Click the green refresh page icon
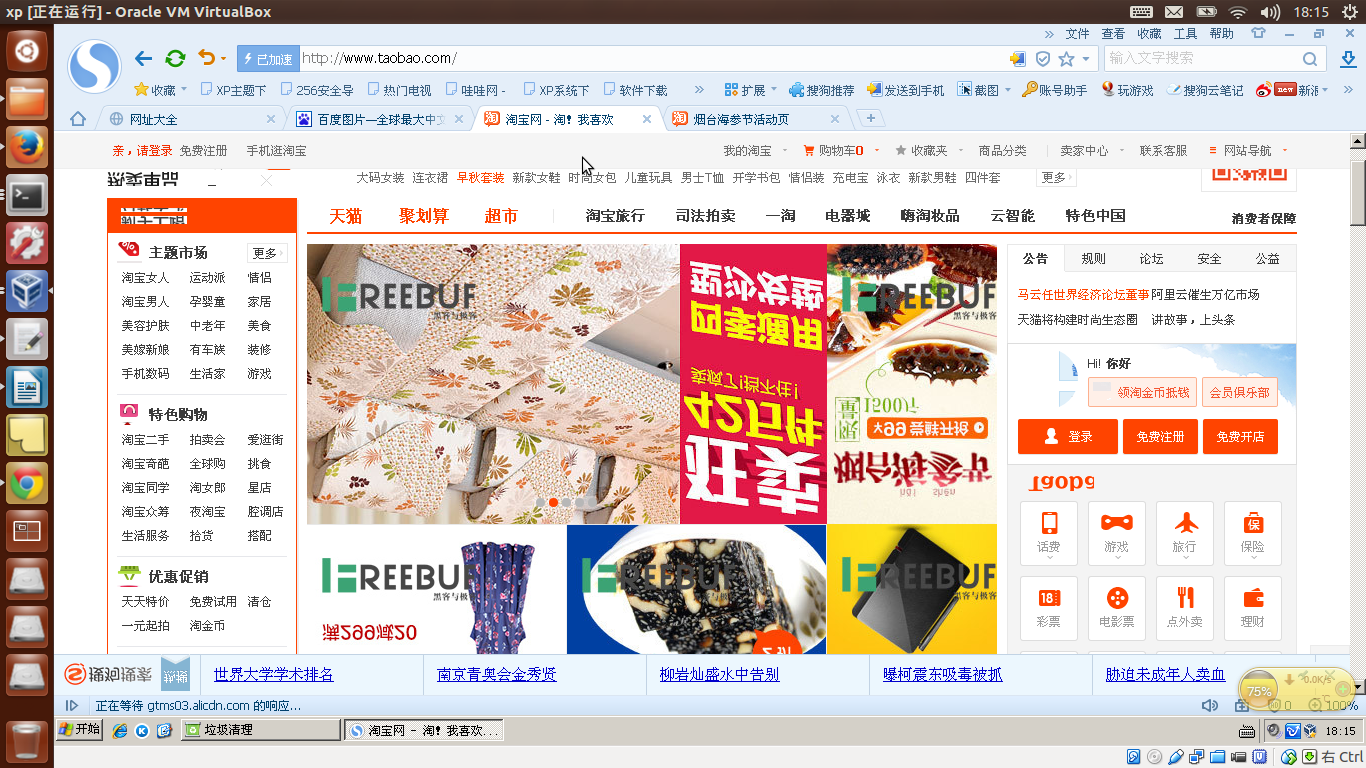 click(175, 59)
